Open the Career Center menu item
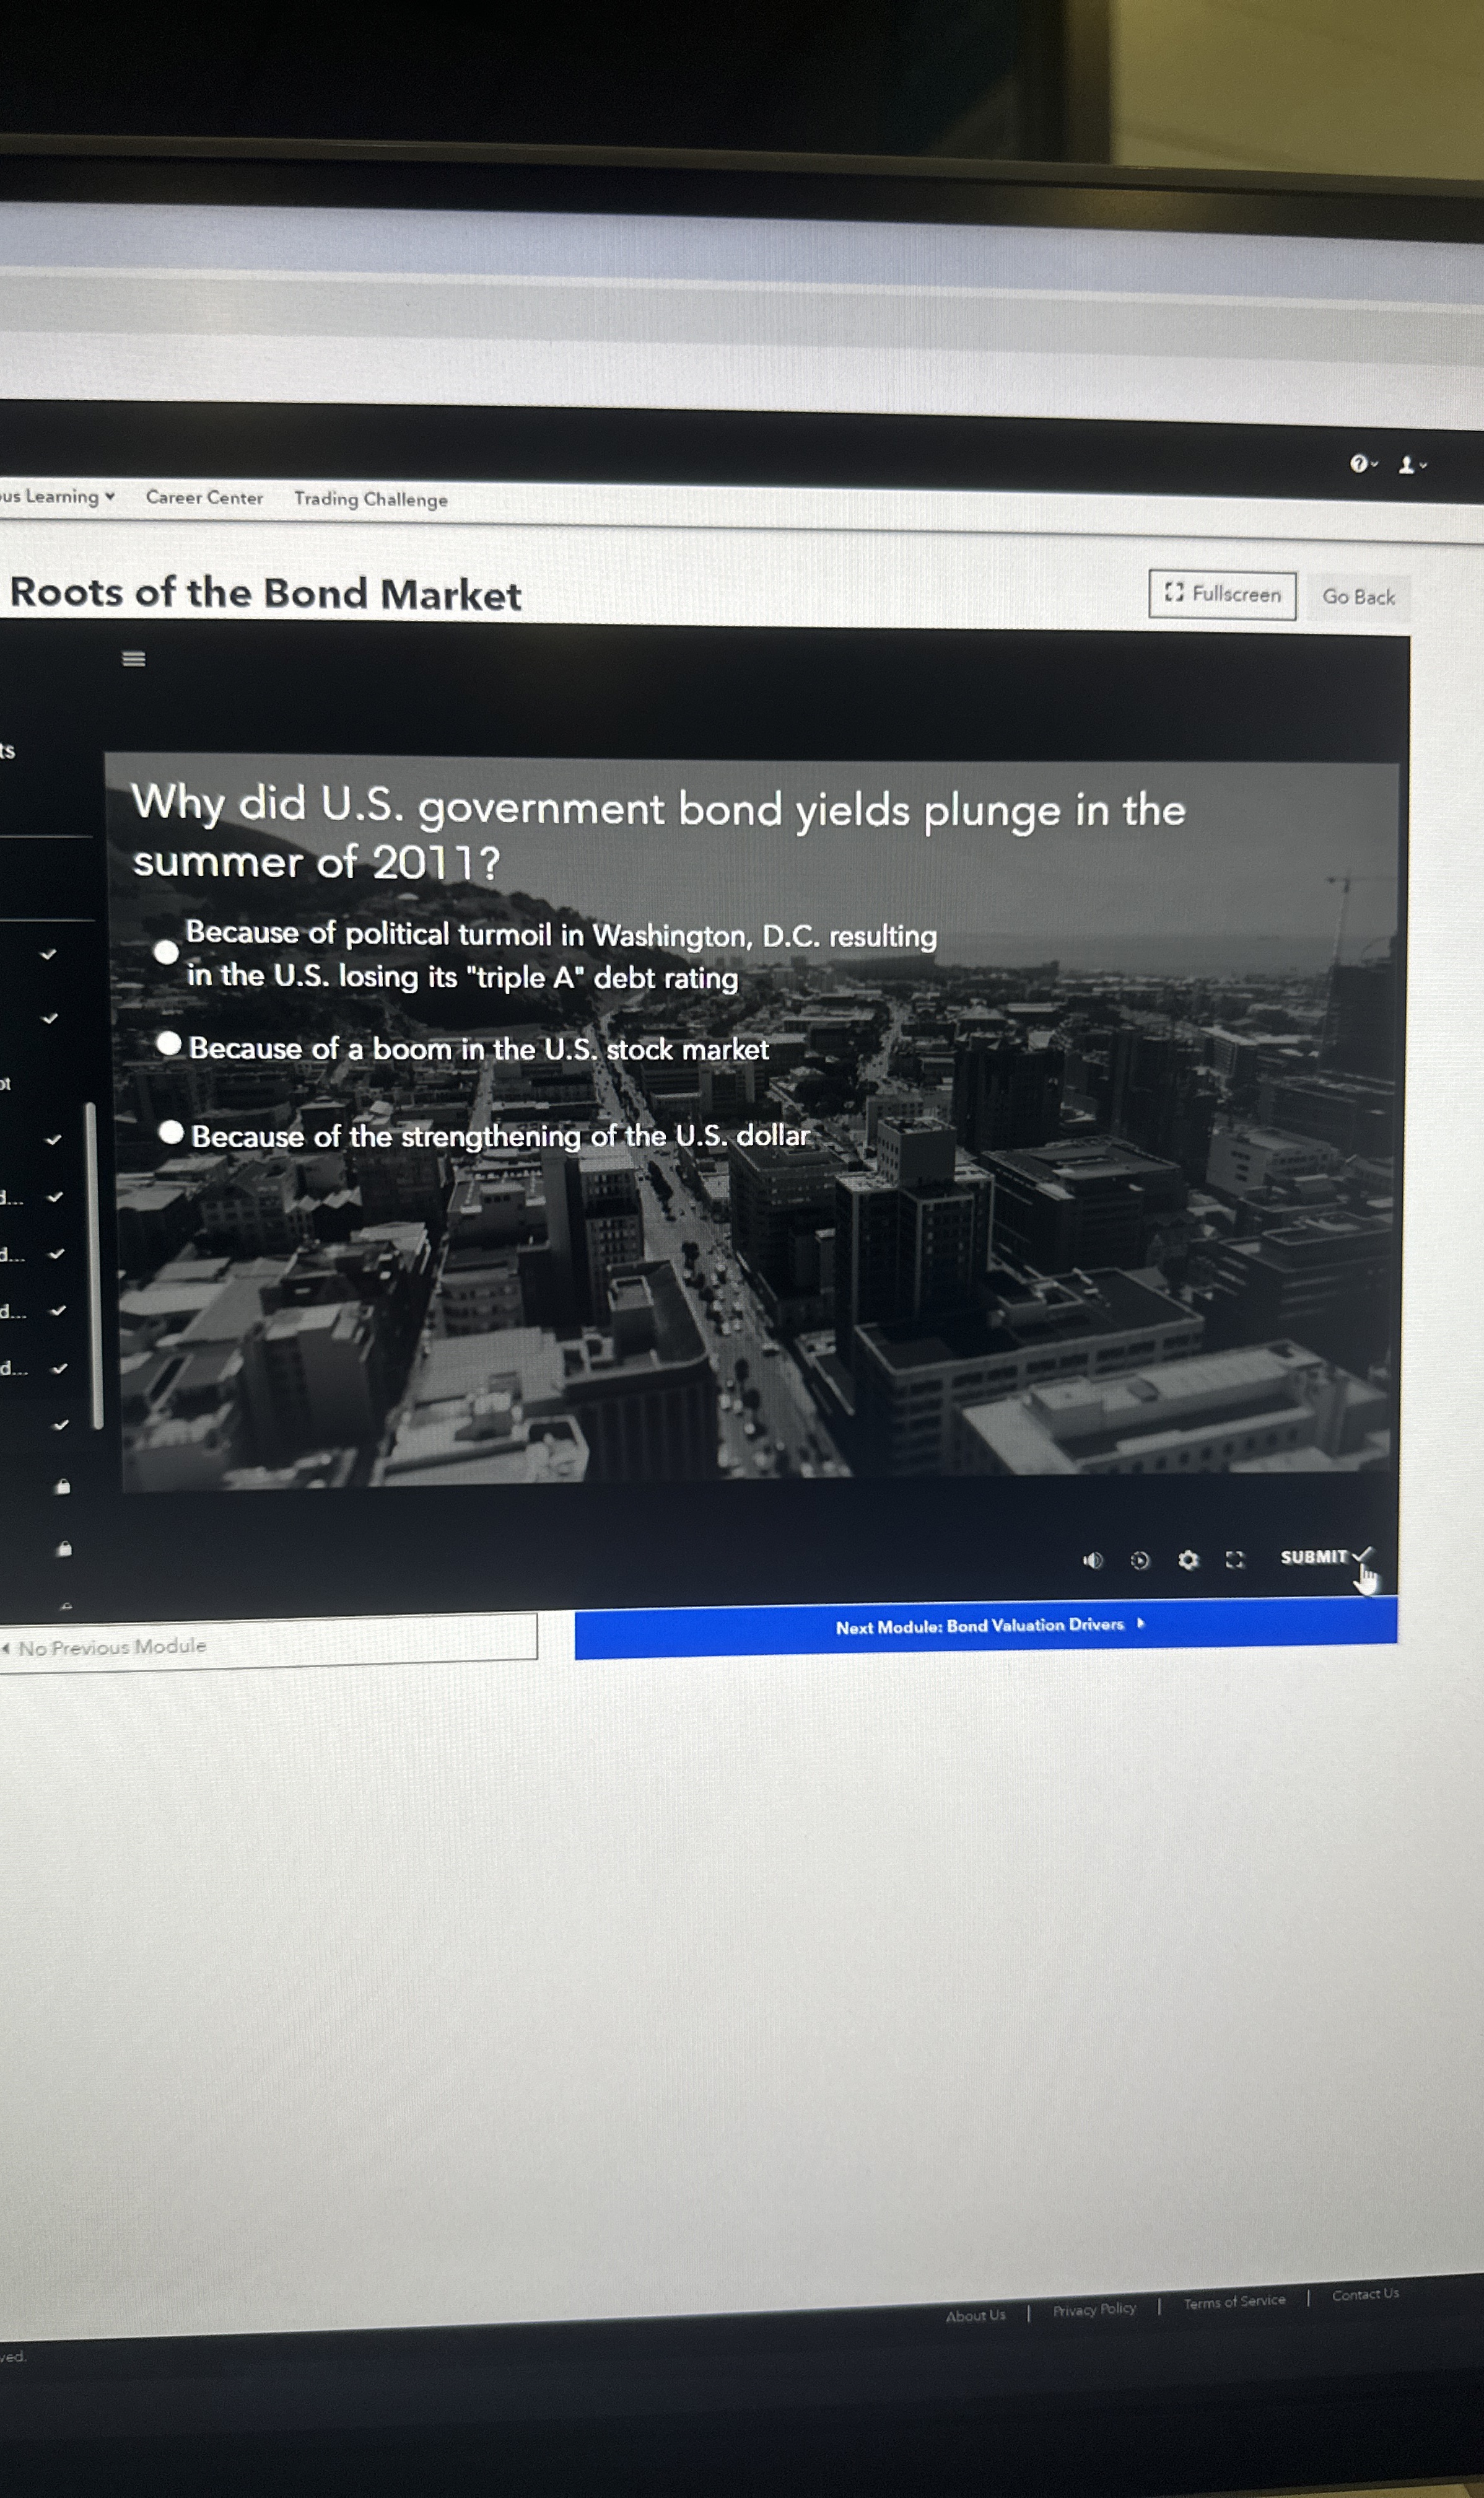This screenshot has height=2498, width=1484. [204, 498]
